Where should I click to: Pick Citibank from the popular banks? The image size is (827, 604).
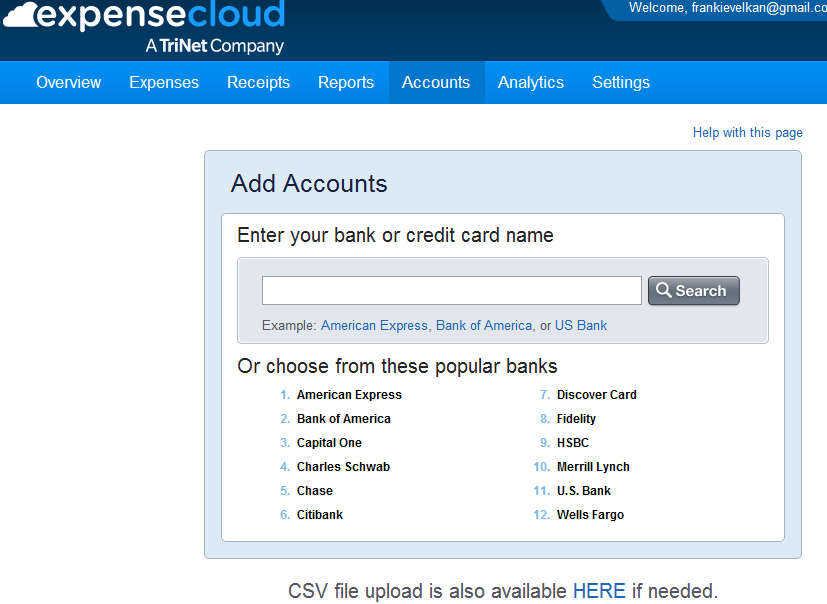[320, 515]
